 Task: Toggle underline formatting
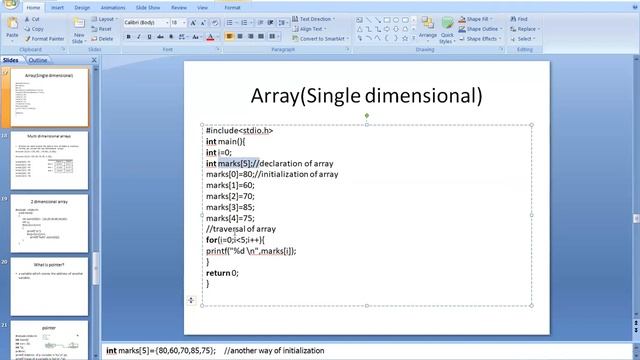click(149, 37)
